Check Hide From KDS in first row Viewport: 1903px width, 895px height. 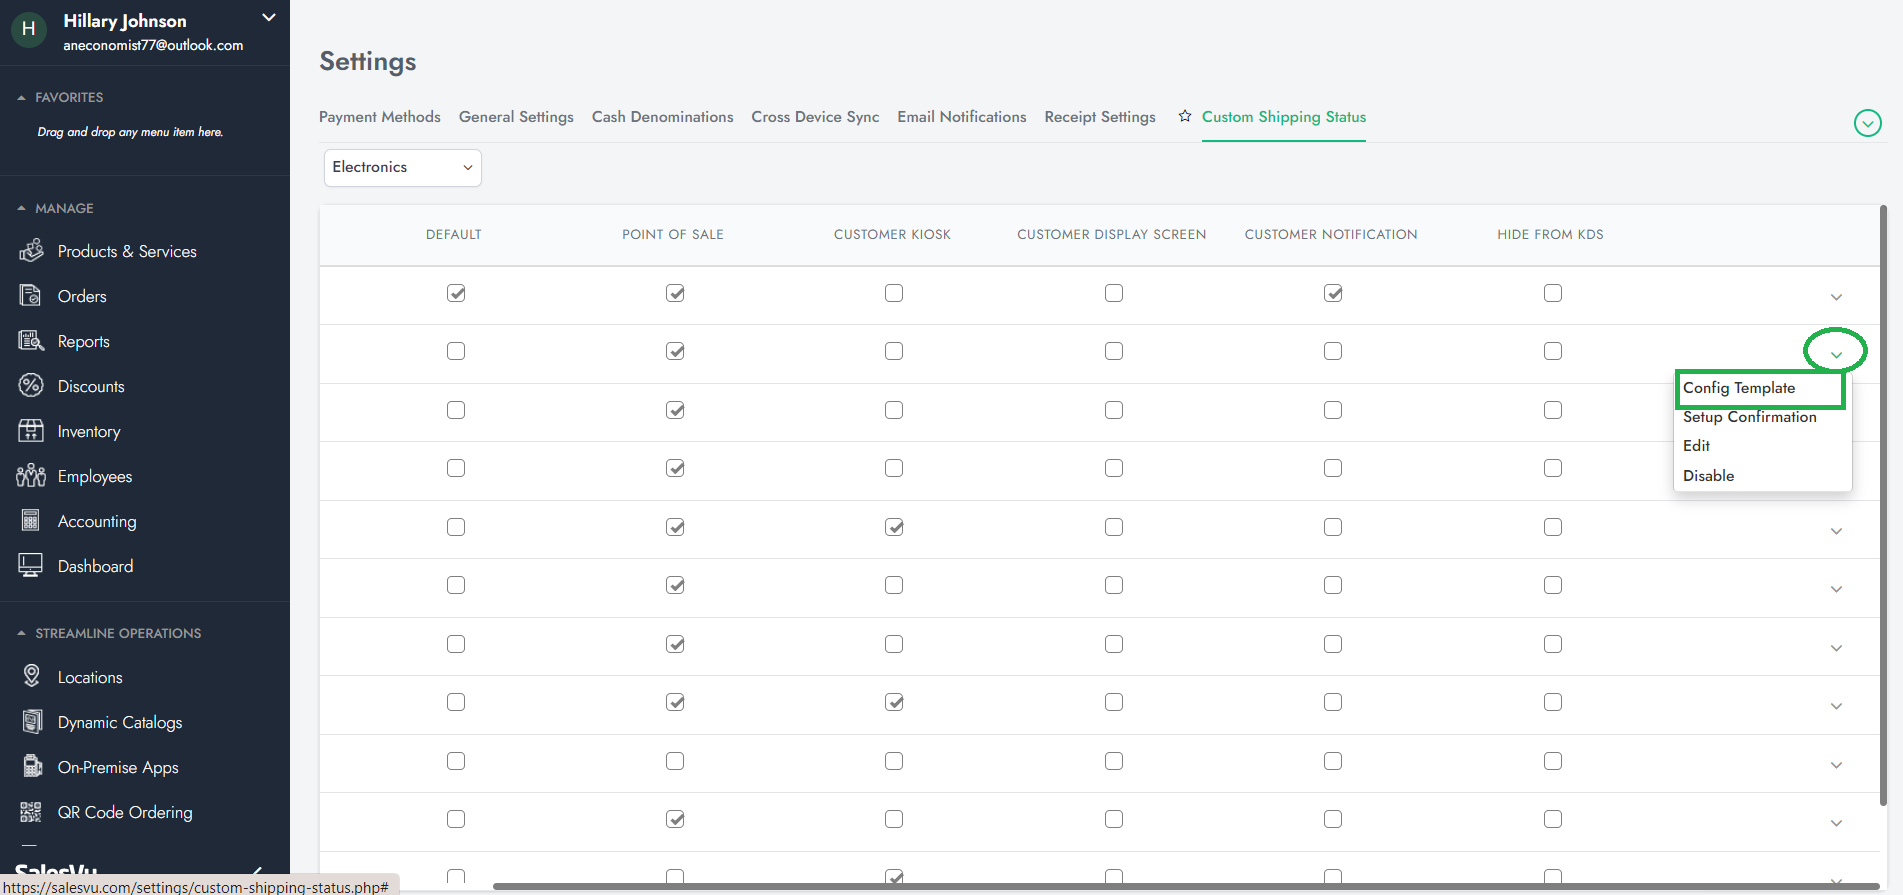(1552, 293)
